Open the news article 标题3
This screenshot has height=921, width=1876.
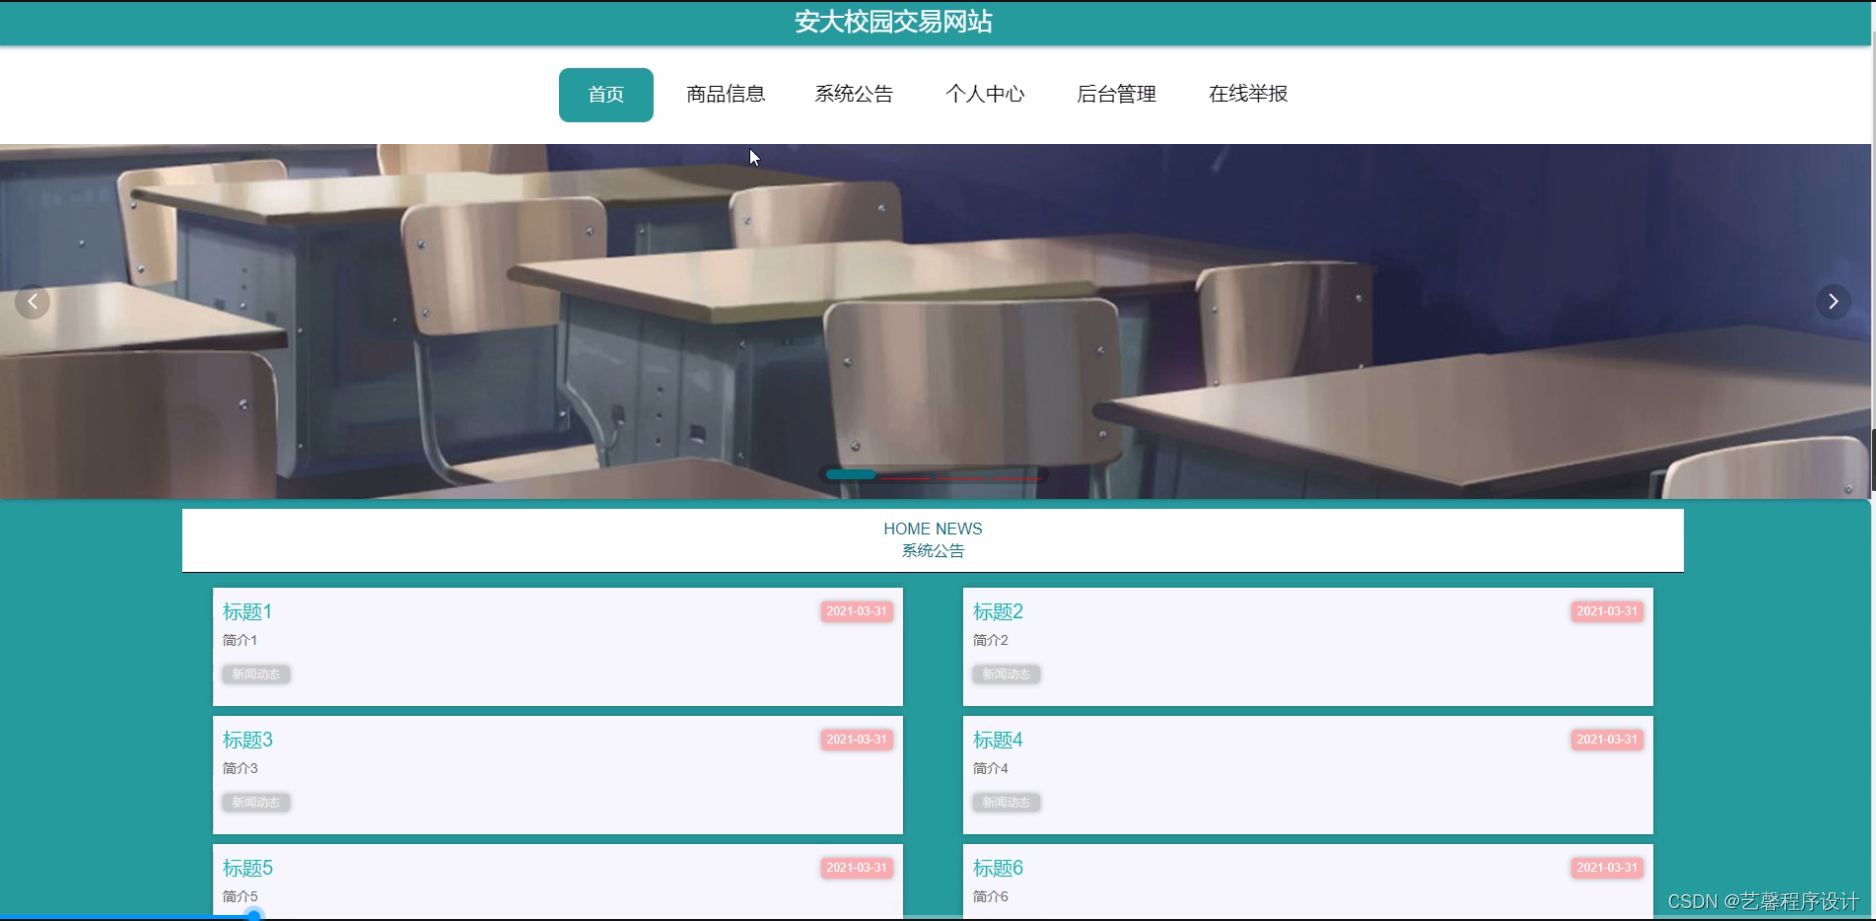(247, 739)
